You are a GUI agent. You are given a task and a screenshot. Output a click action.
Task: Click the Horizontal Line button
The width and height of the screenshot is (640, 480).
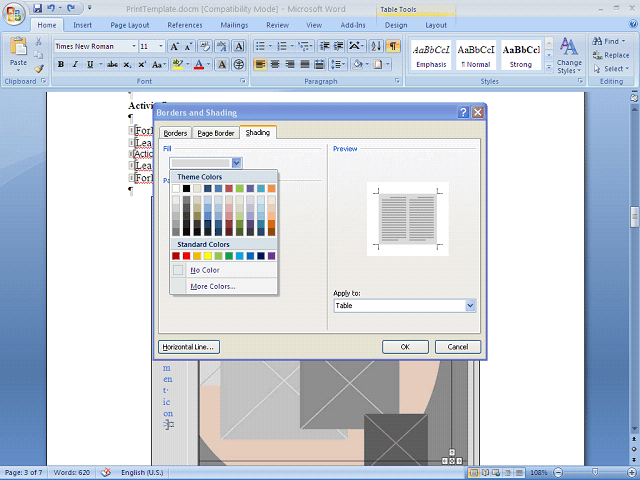pos(188,347)
